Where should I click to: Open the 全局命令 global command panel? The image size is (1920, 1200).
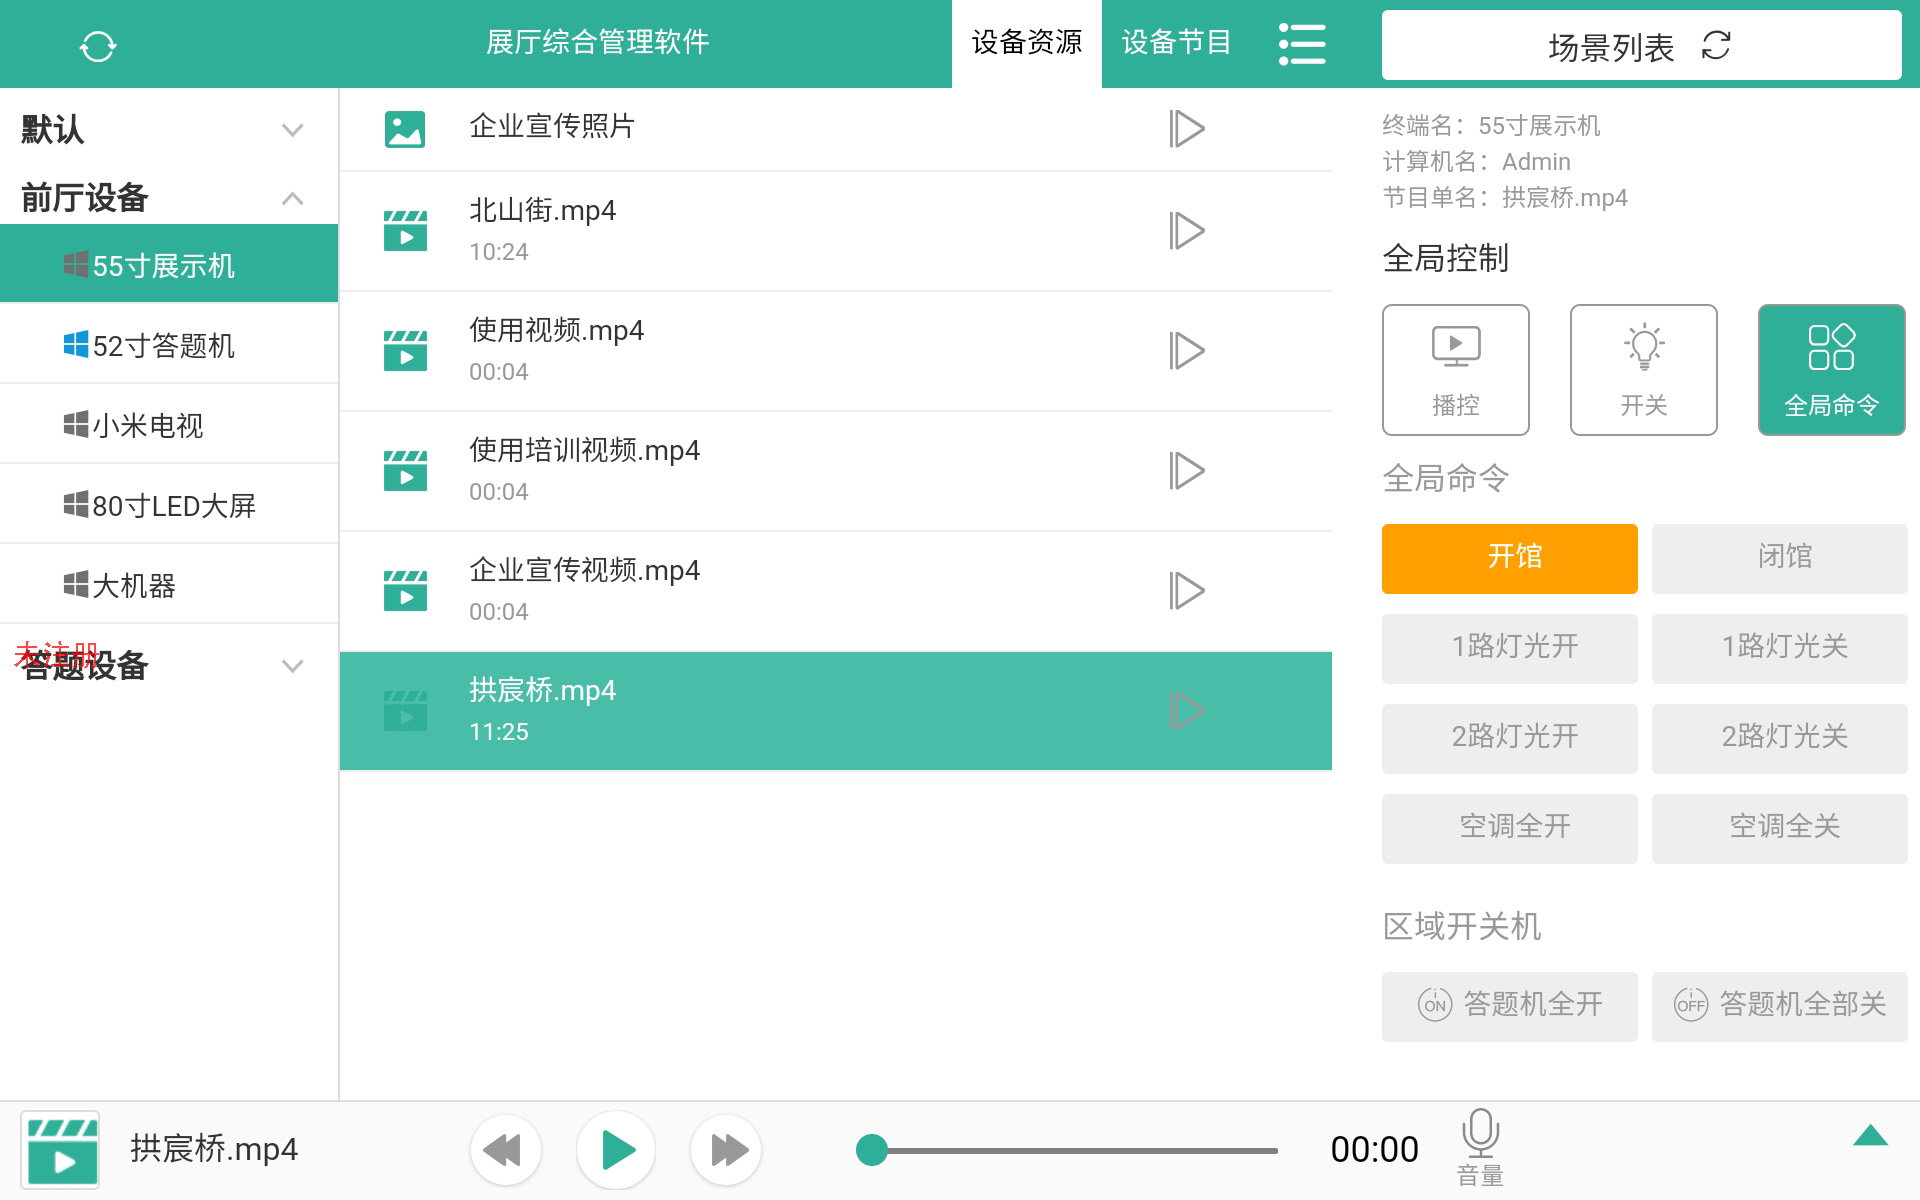(x=1831, y=368)
